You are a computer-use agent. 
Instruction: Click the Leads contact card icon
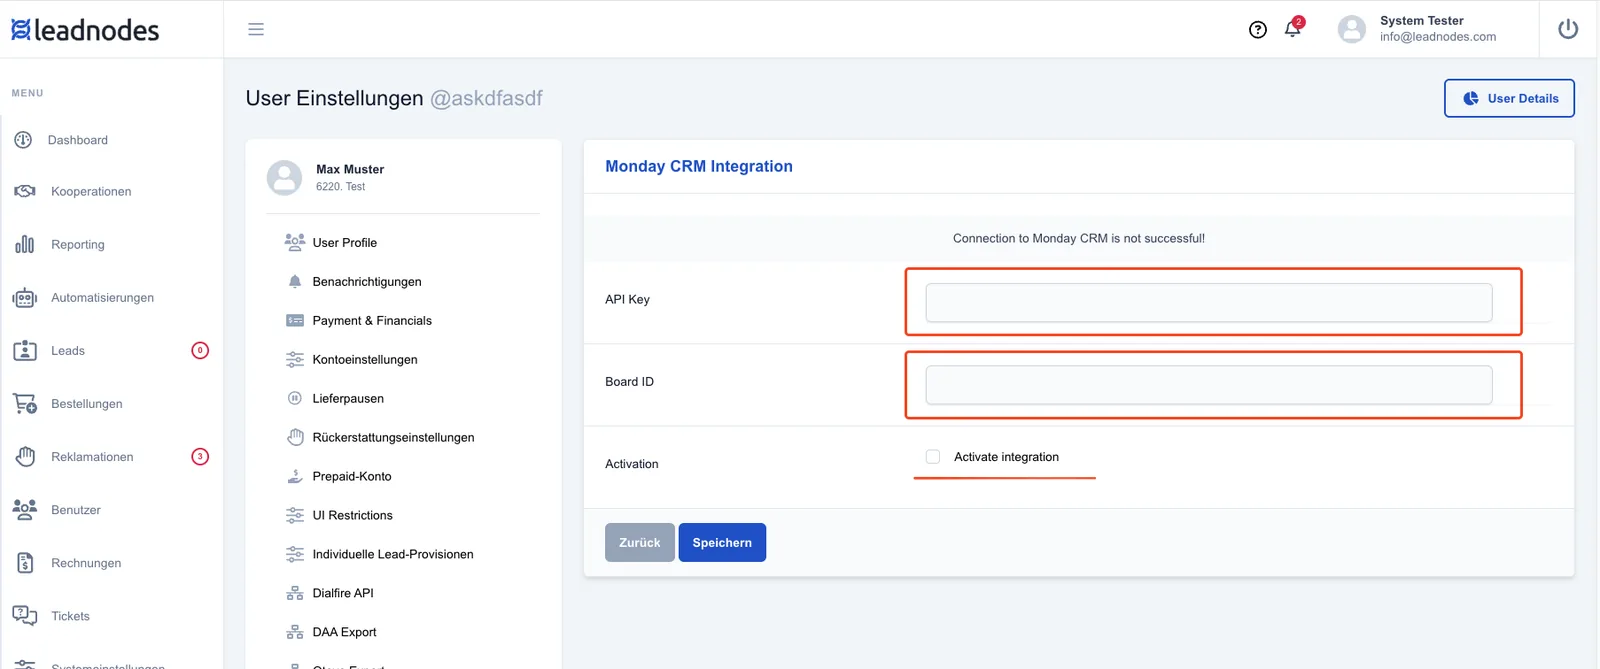tap(25, 350)
